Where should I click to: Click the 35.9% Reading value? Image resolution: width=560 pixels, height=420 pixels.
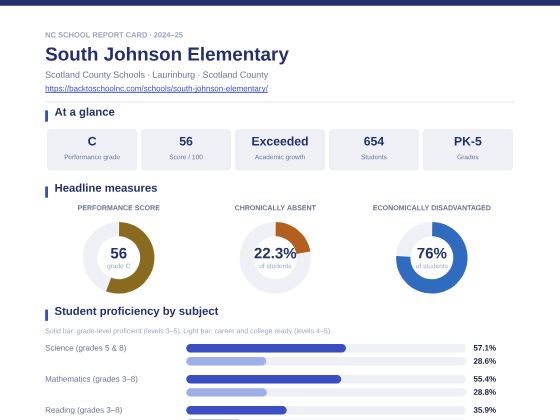[485, 410]
